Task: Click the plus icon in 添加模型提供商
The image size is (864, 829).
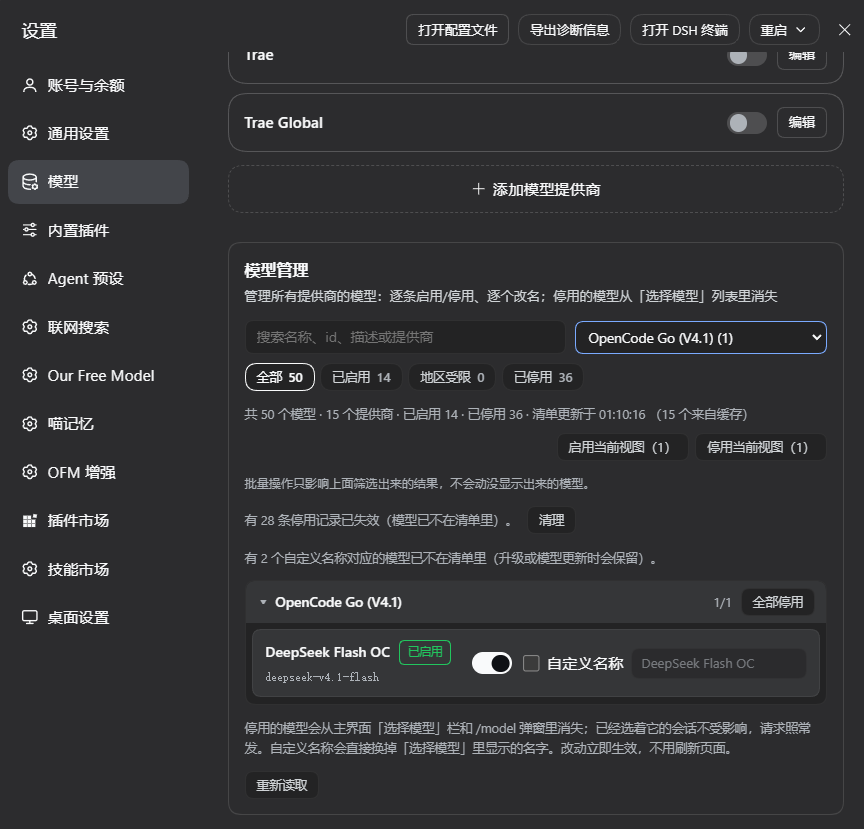Action: [x=478, y=189]
